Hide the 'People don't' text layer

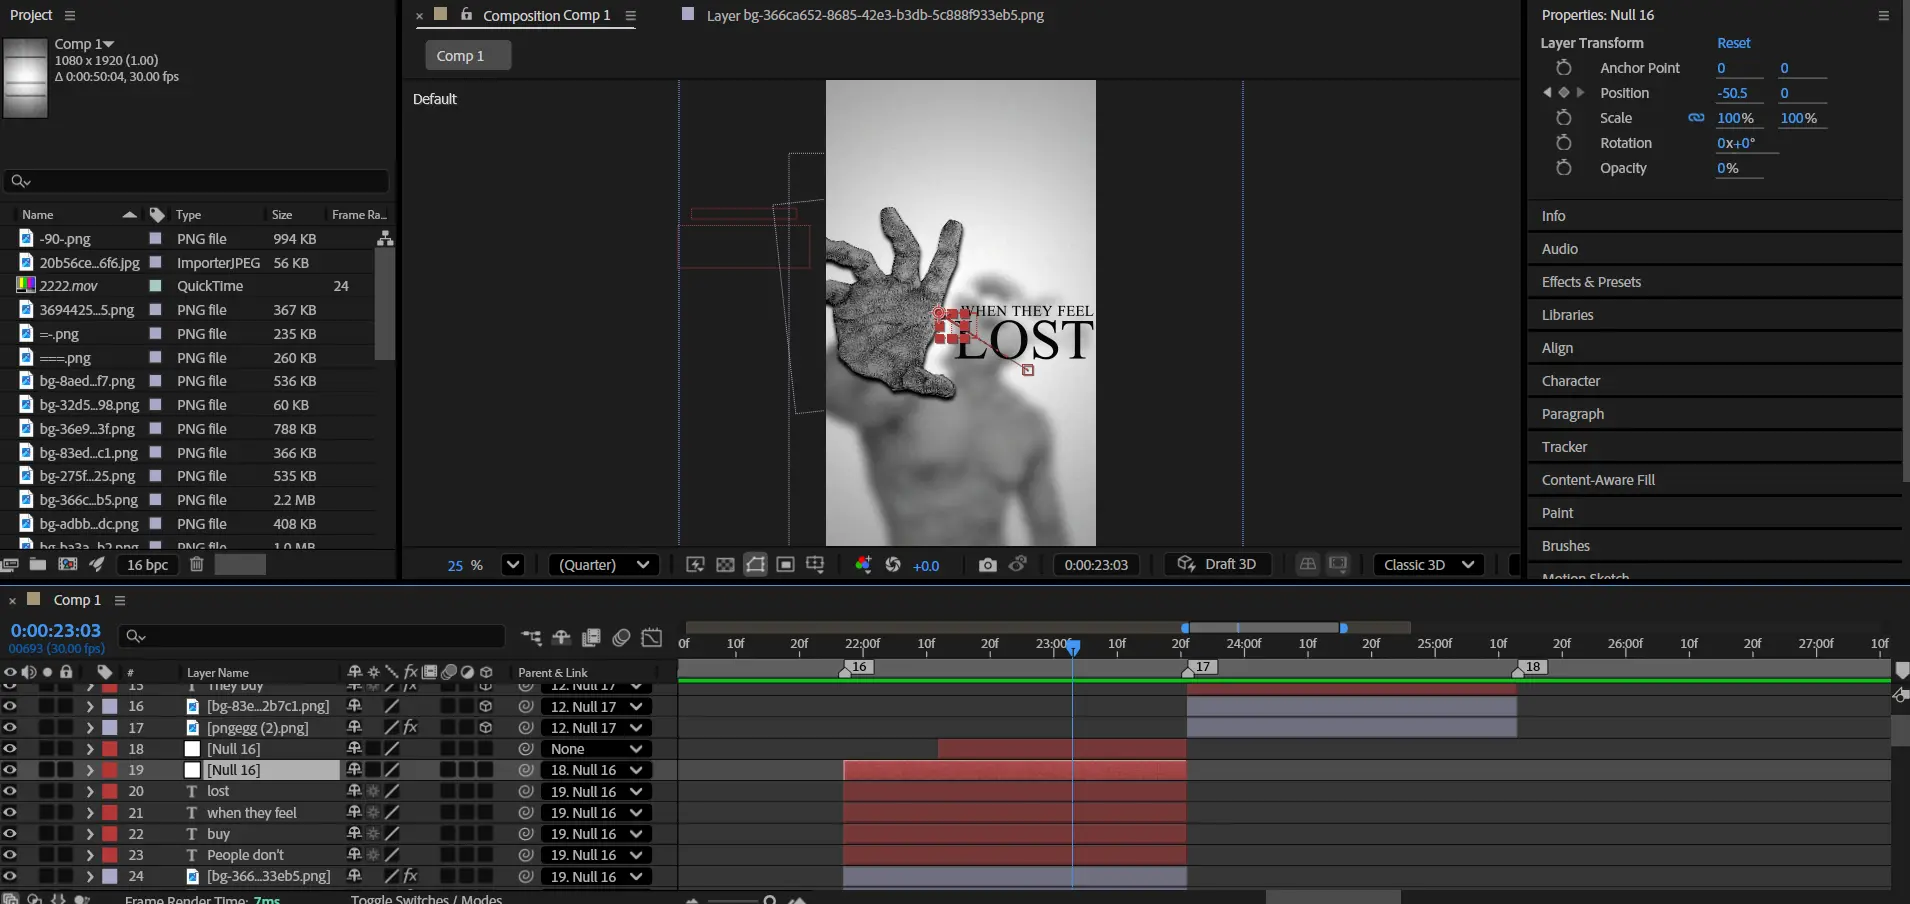pyautogui.click(x=10, y=855)
